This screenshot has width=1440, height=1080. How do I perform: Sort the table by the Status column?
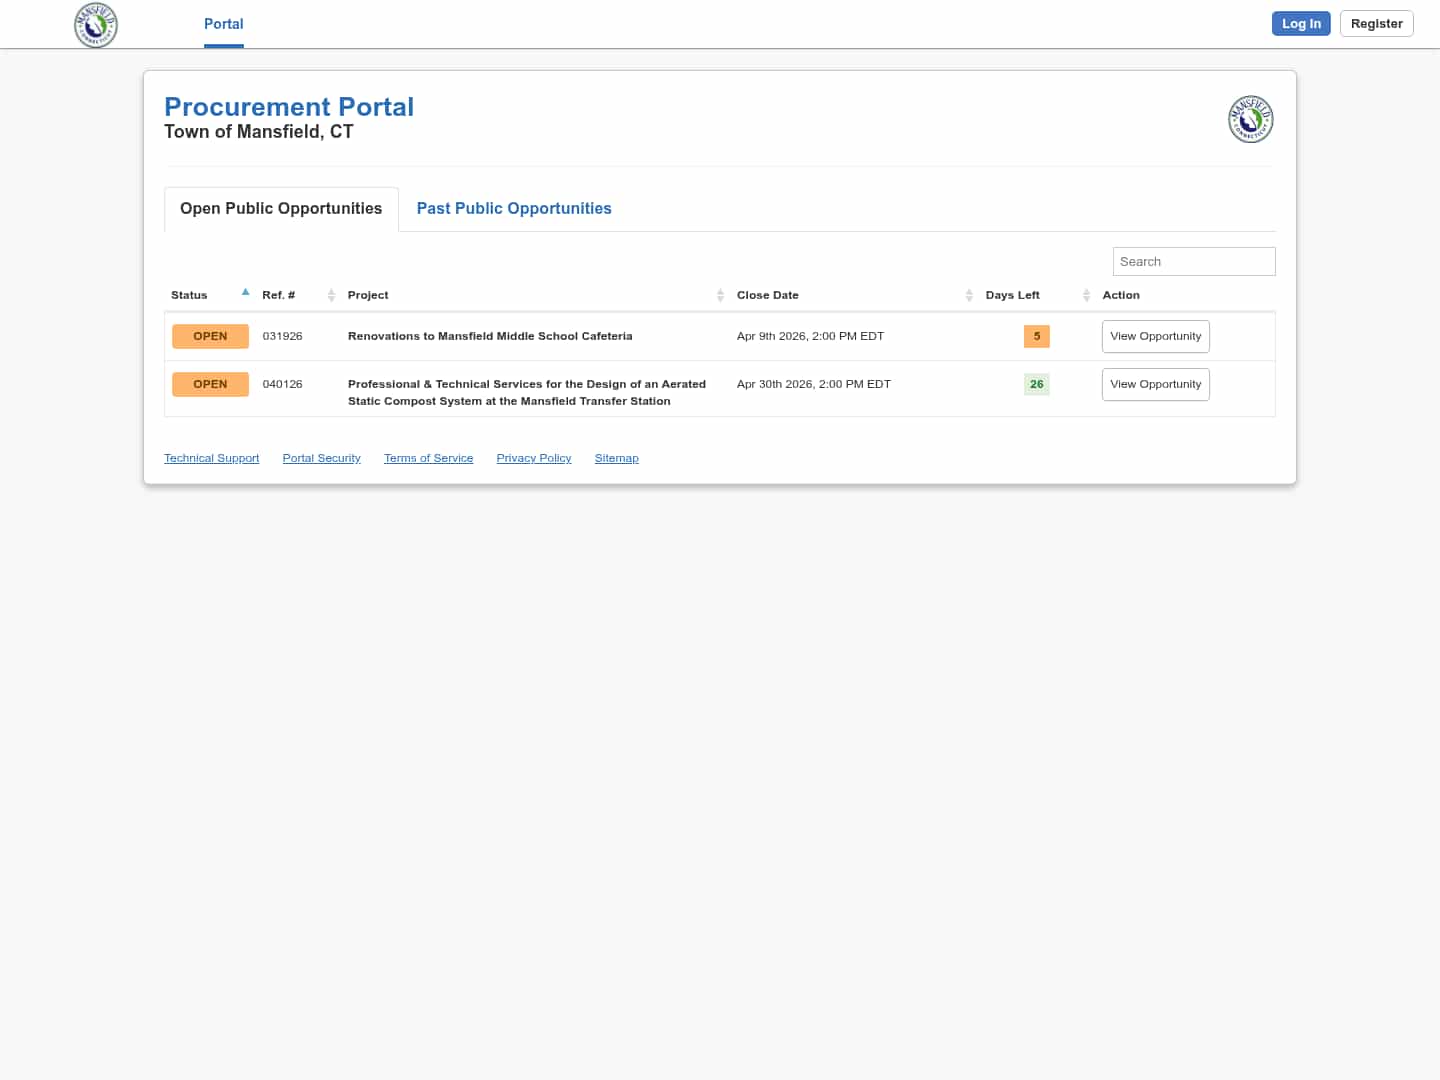coord(245,293)
